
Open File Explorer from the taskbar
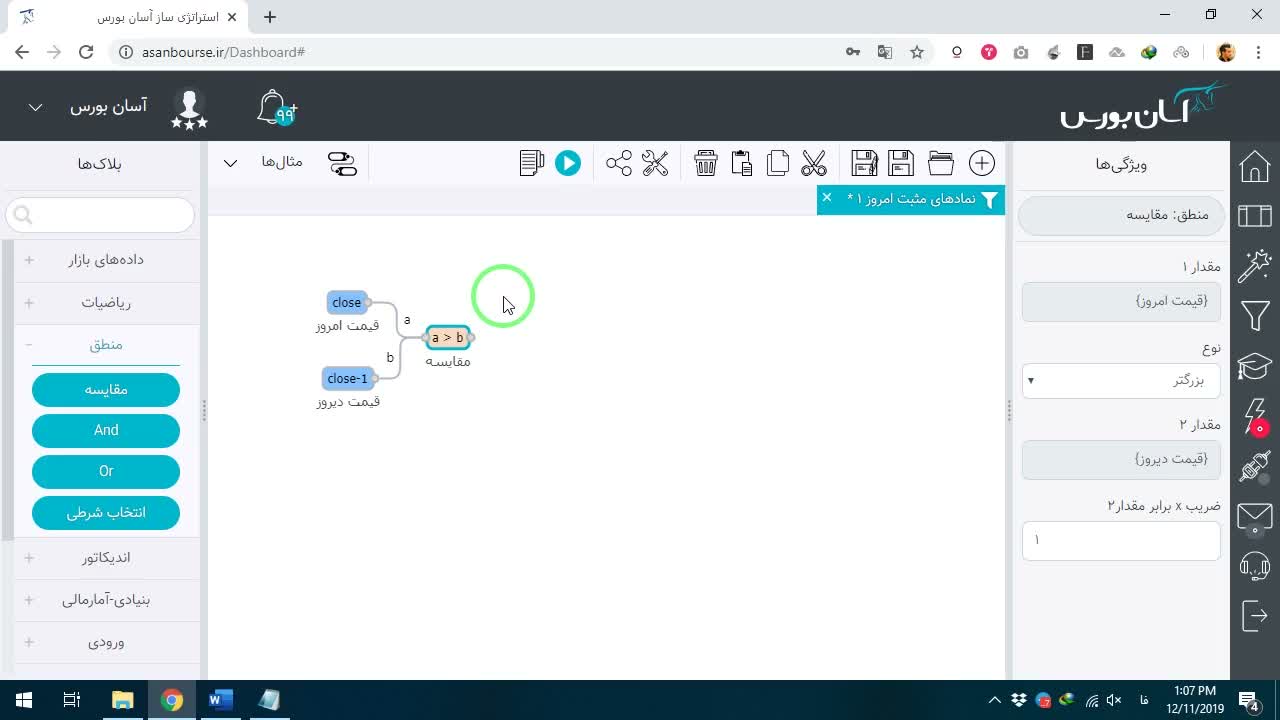[x=122, y=700]
